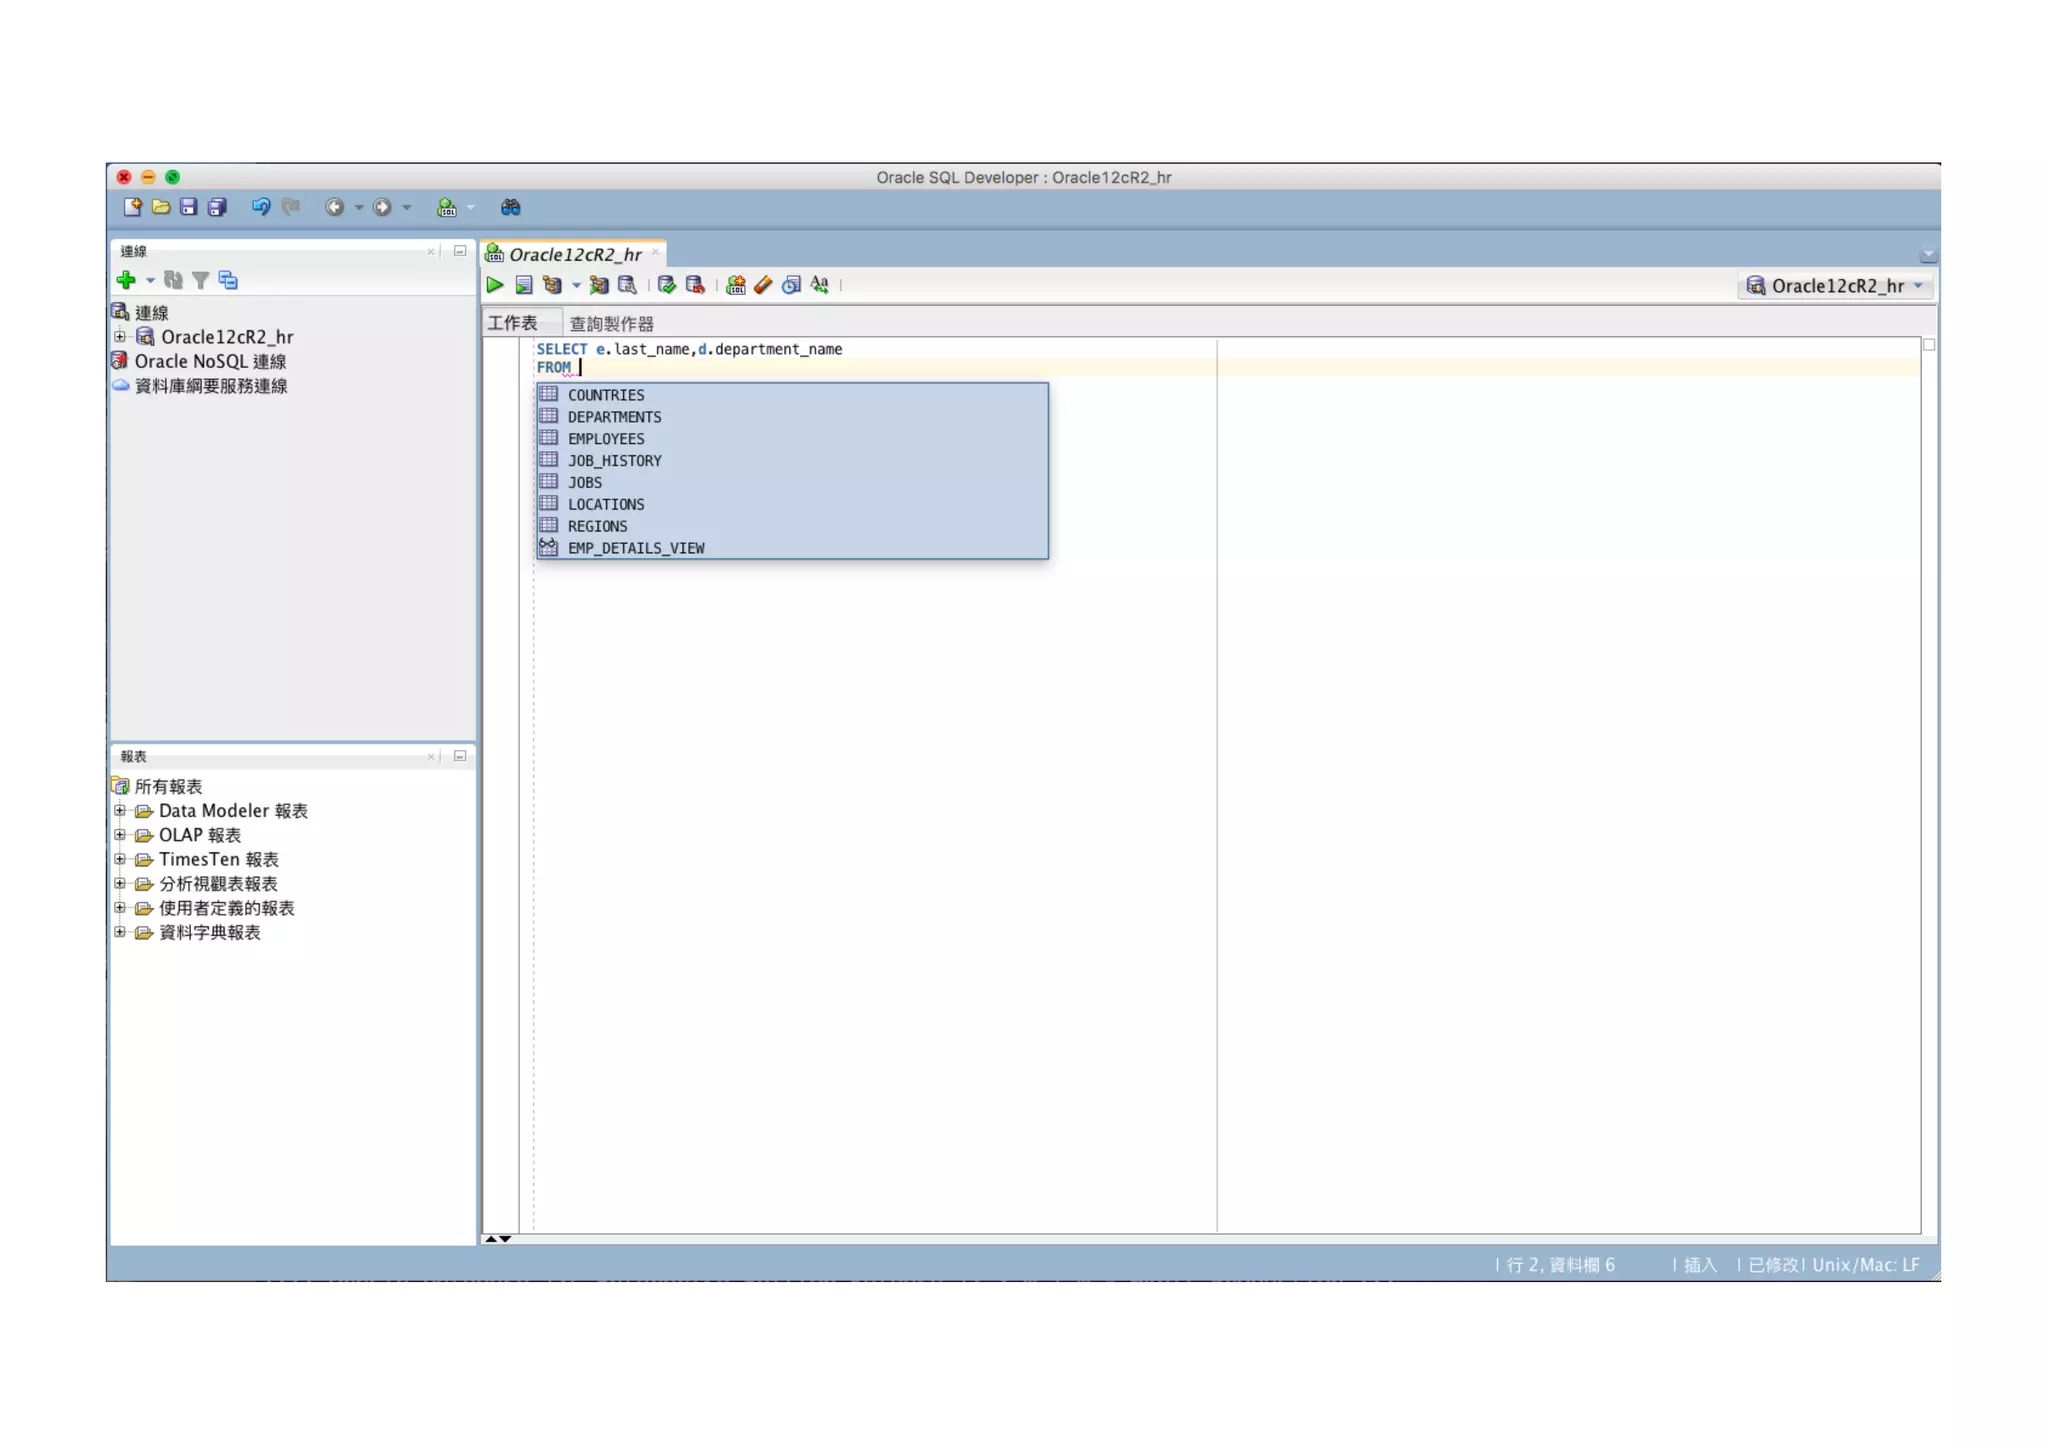Open the Oracle12cR2_hr connection selector combo
Viewport: 2048px width, 1447px height.
click(1835, 286)
